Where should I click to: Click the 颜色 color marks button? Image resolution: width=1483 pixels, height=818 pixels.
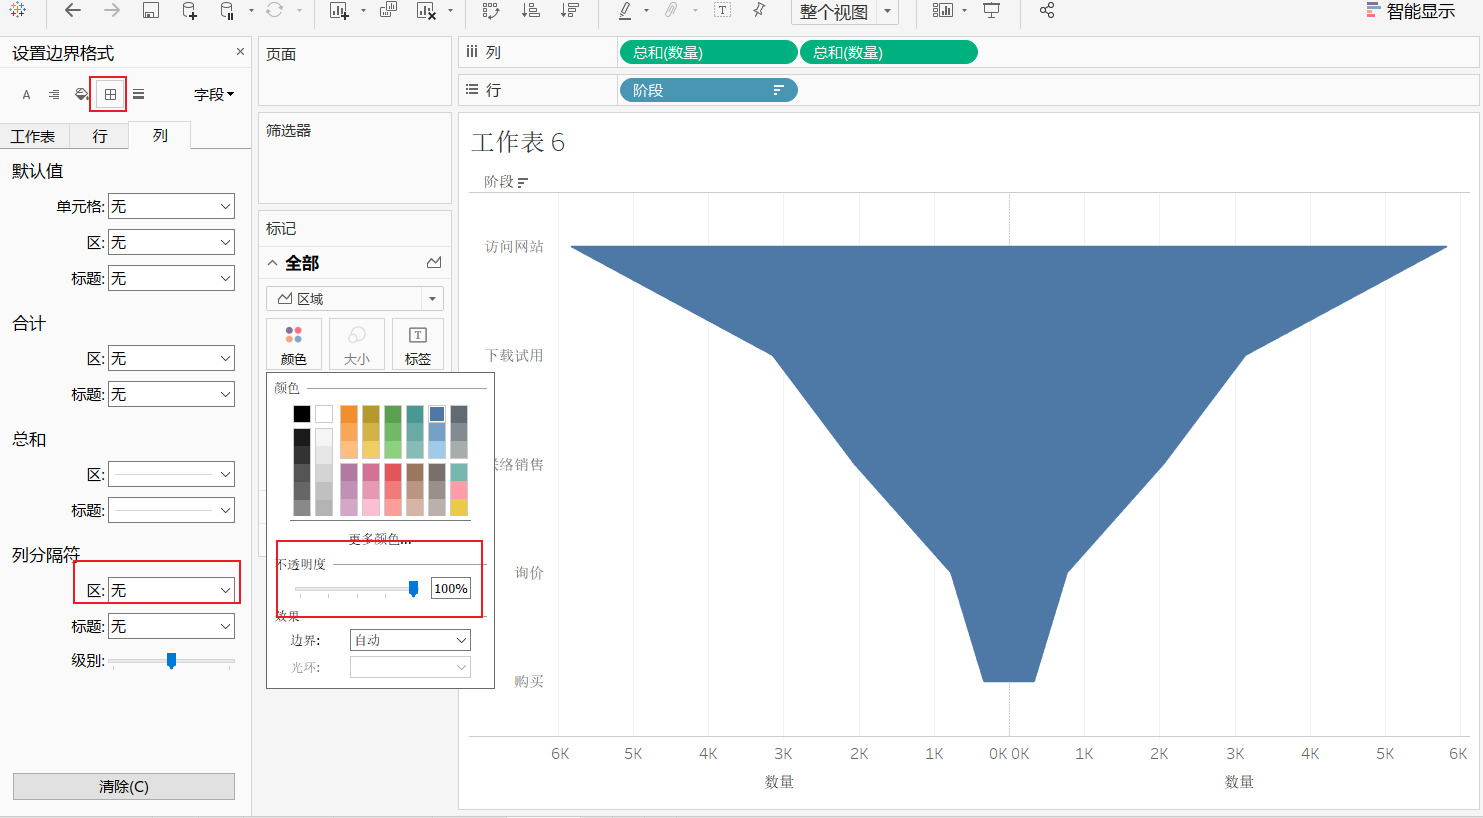[294, 345]
